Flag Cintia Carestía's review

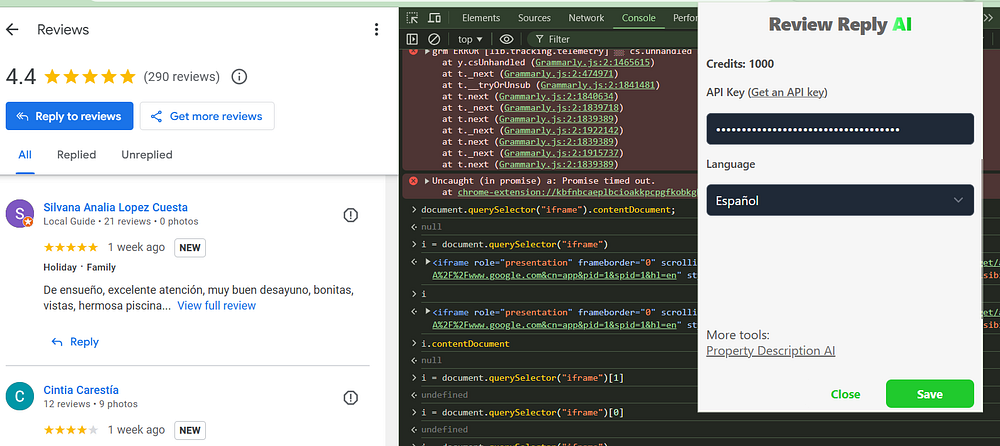coord(351,397)
